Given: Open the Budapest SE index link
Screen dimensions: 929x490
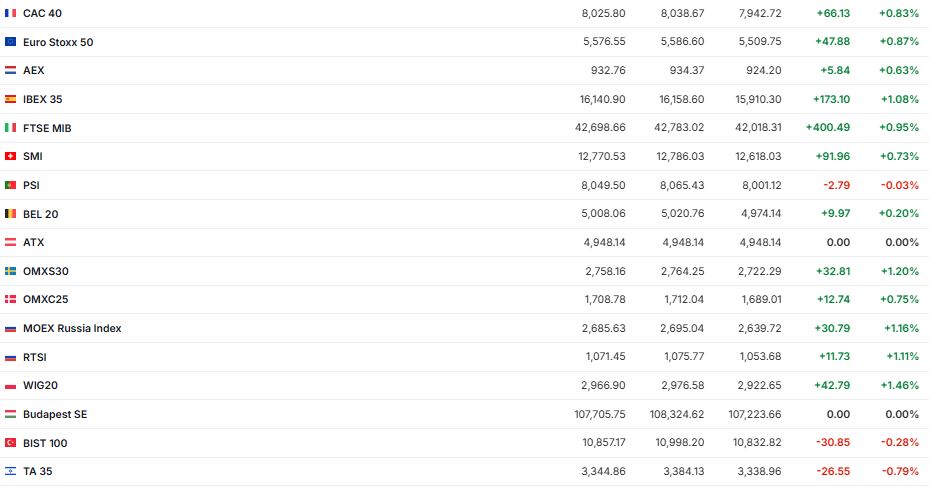Looking at the screenshot, I should [x=55, y=414].
